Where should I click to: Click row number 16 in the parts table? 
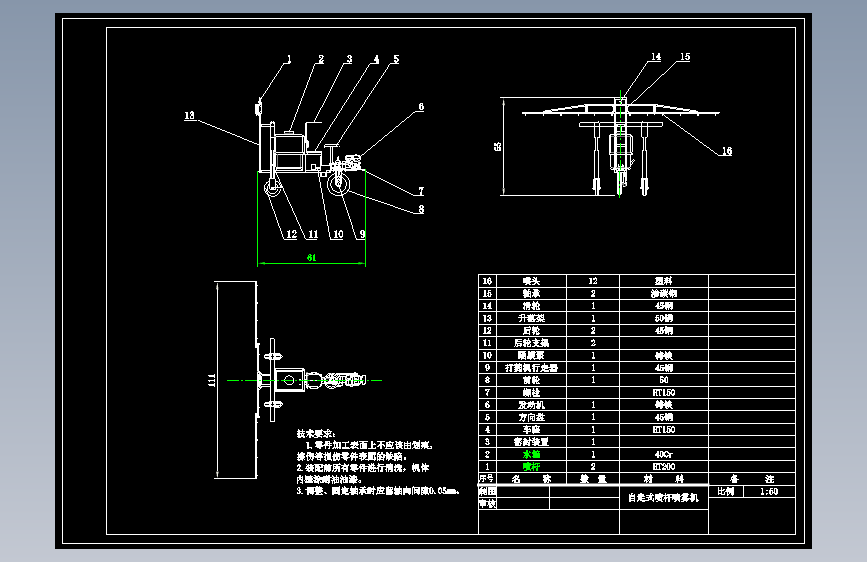(487, 281)
